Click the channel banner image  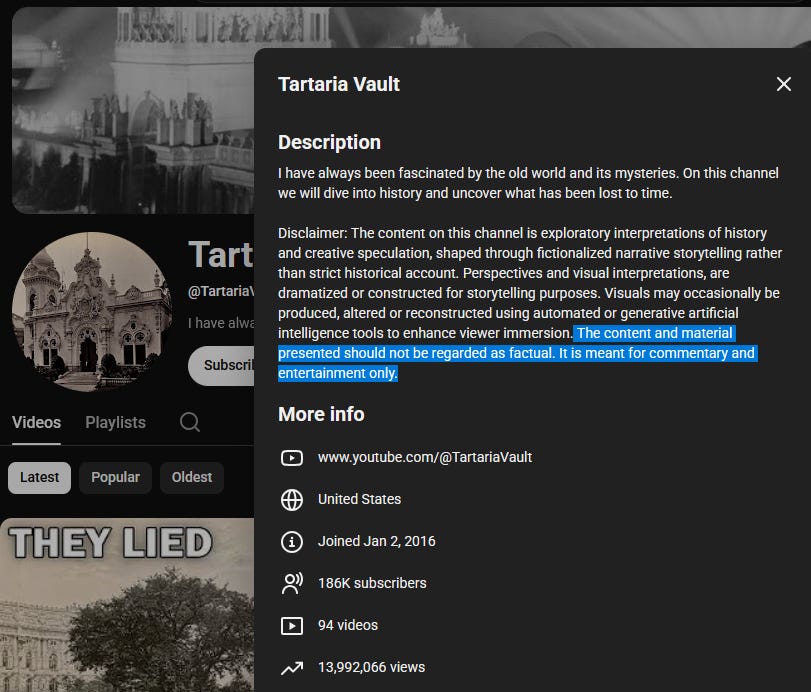tap(133, 110)
